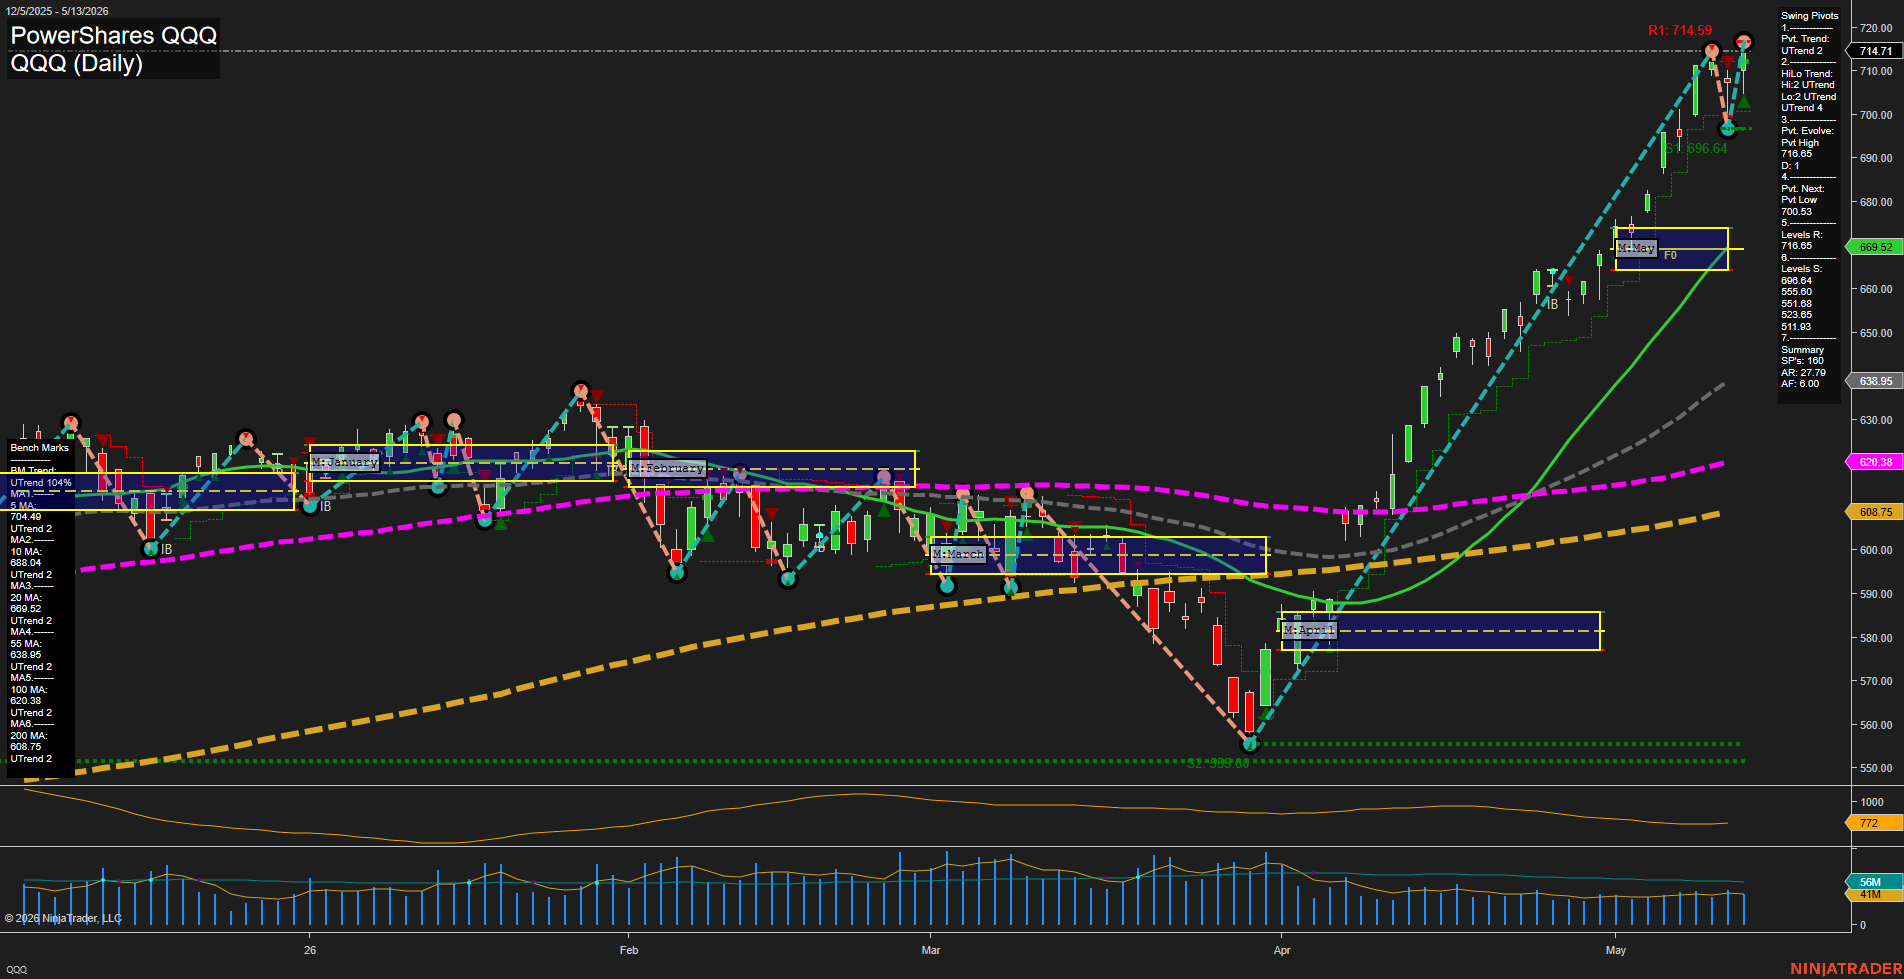Click the AR: 27.79 summary line
The height and width of the screenshot is (979, 1904).
[1803, 373]
